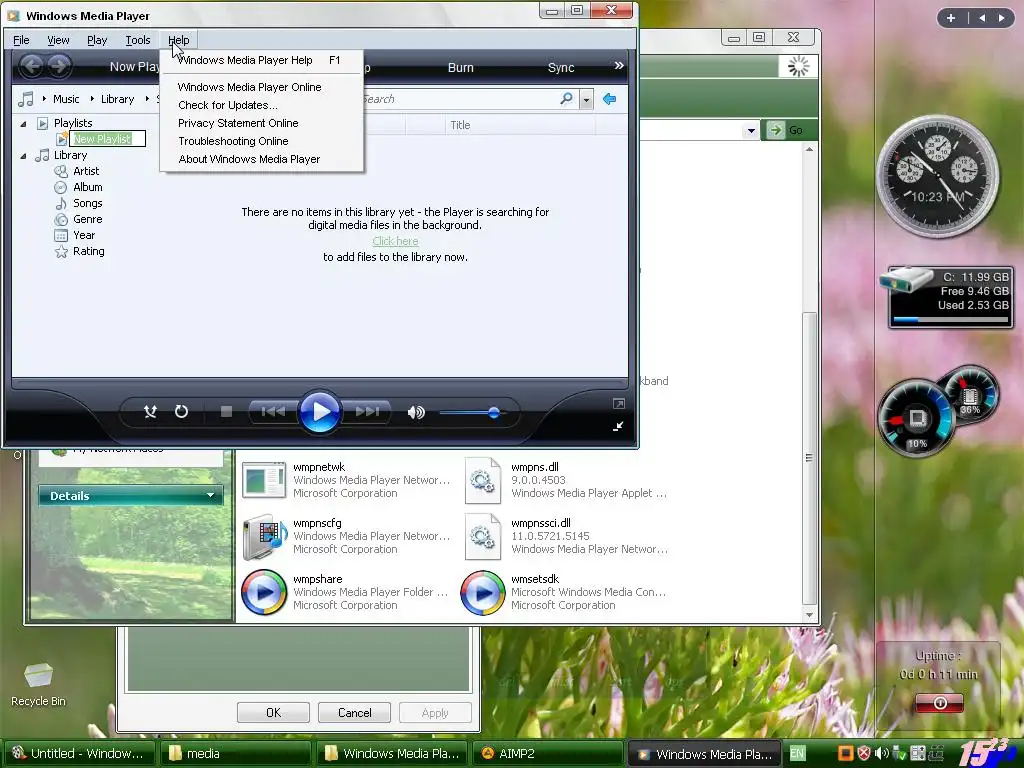
Task: Open address dropdown in explorer window
Action: coord(751,131)
